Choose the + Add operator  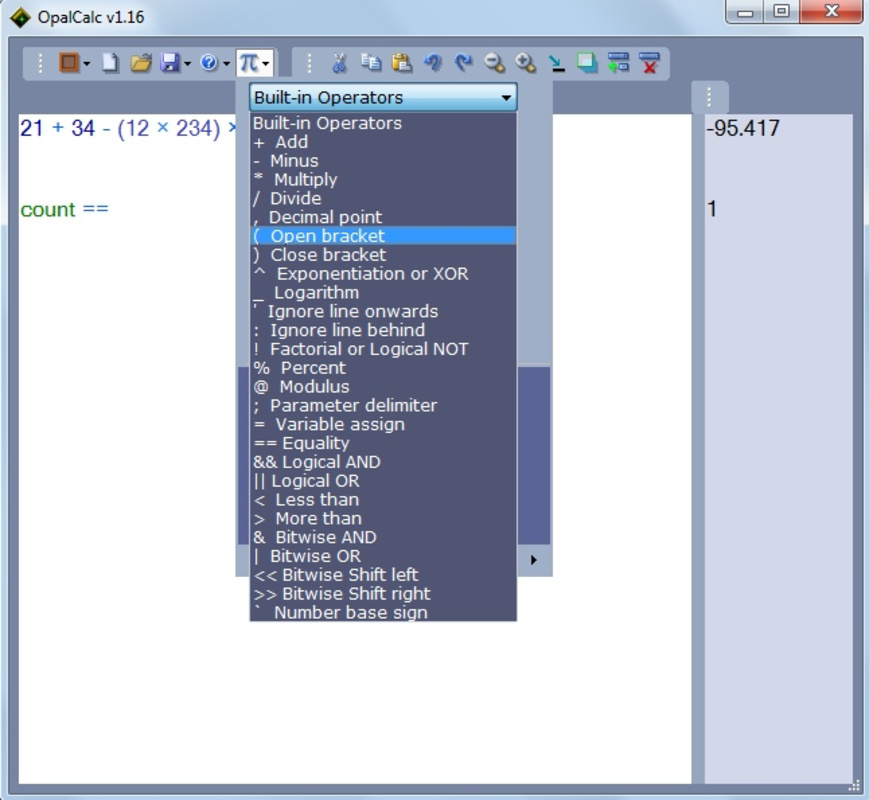point(383,142)
